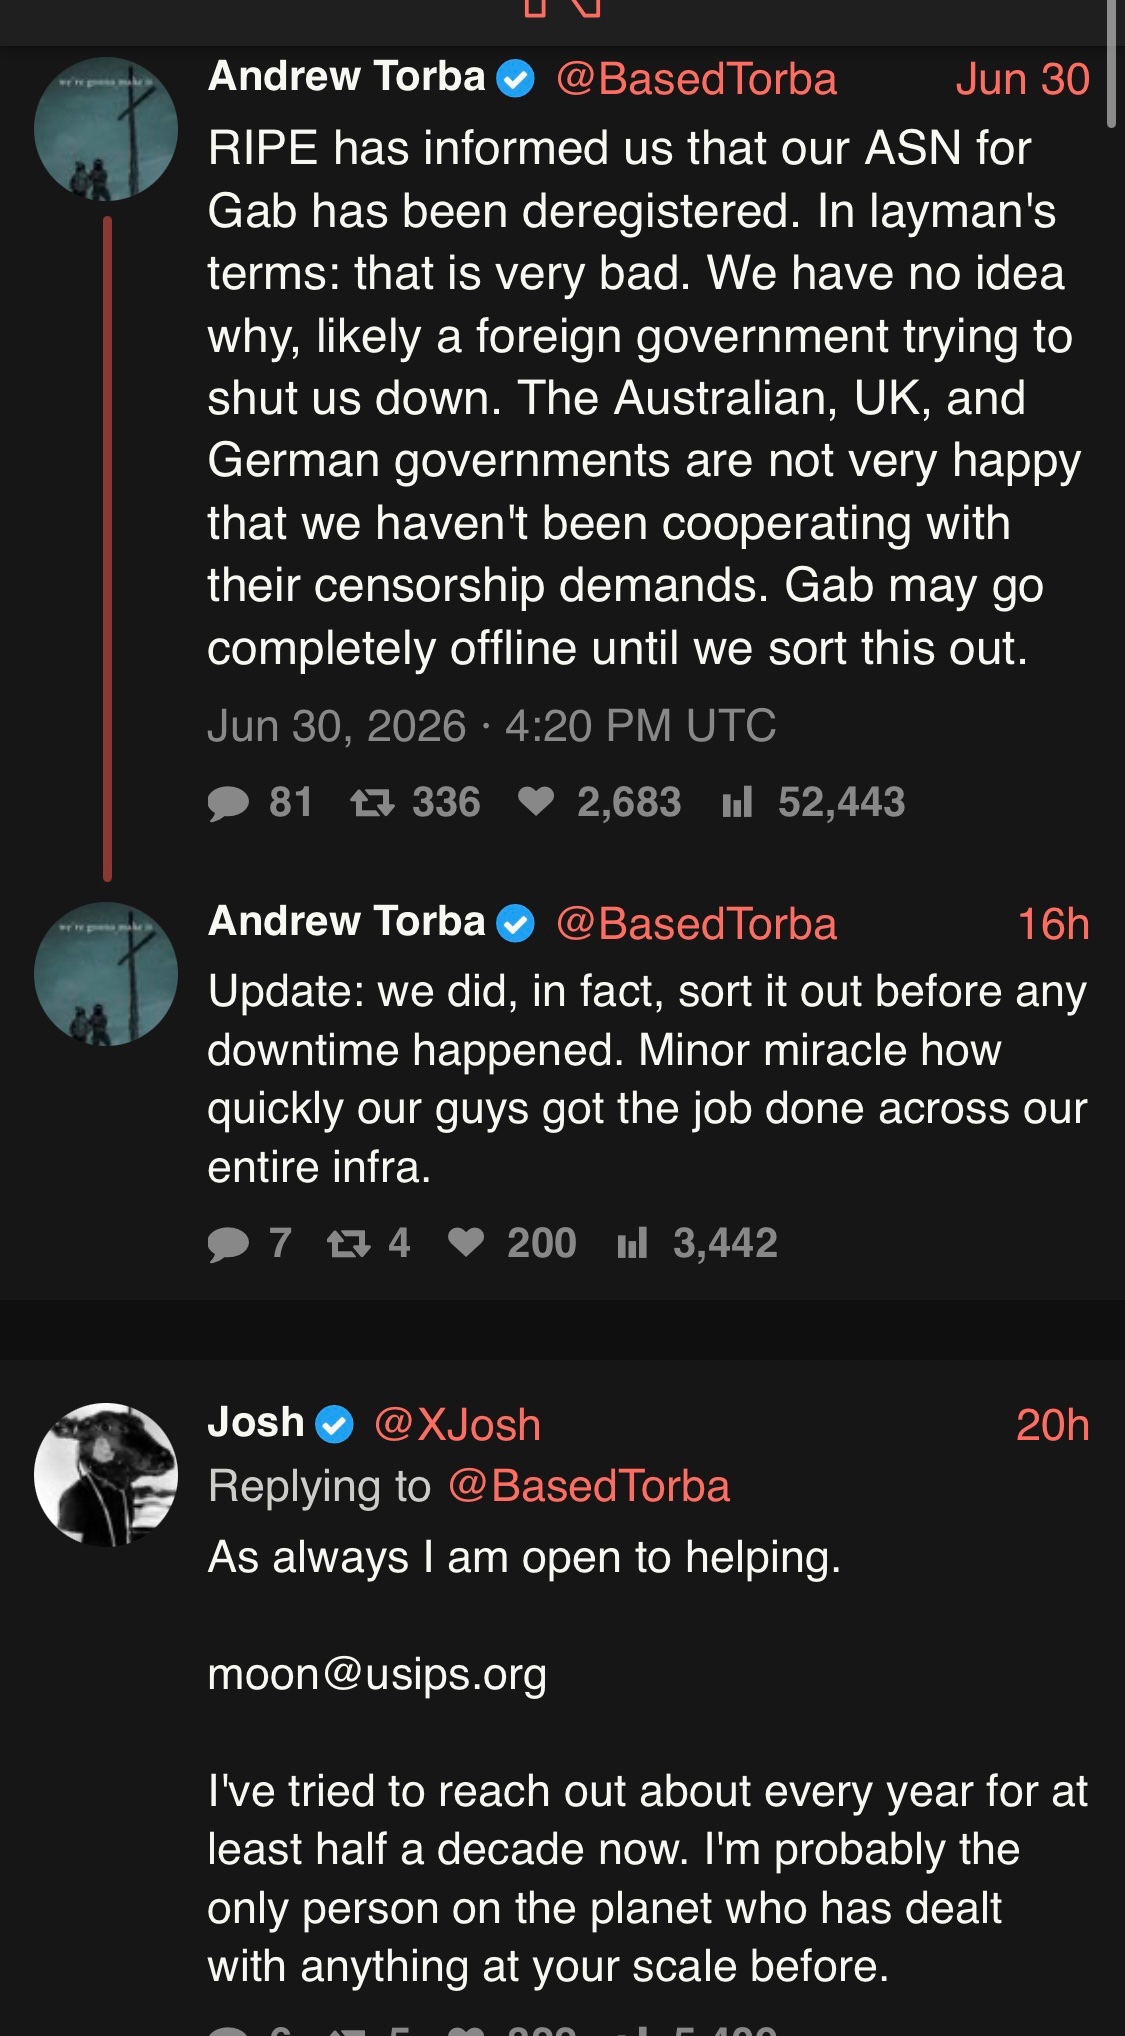
Task: Click the Jun 30, 2026 4:20 PM UTC timestamp
Action: (491, 726)
